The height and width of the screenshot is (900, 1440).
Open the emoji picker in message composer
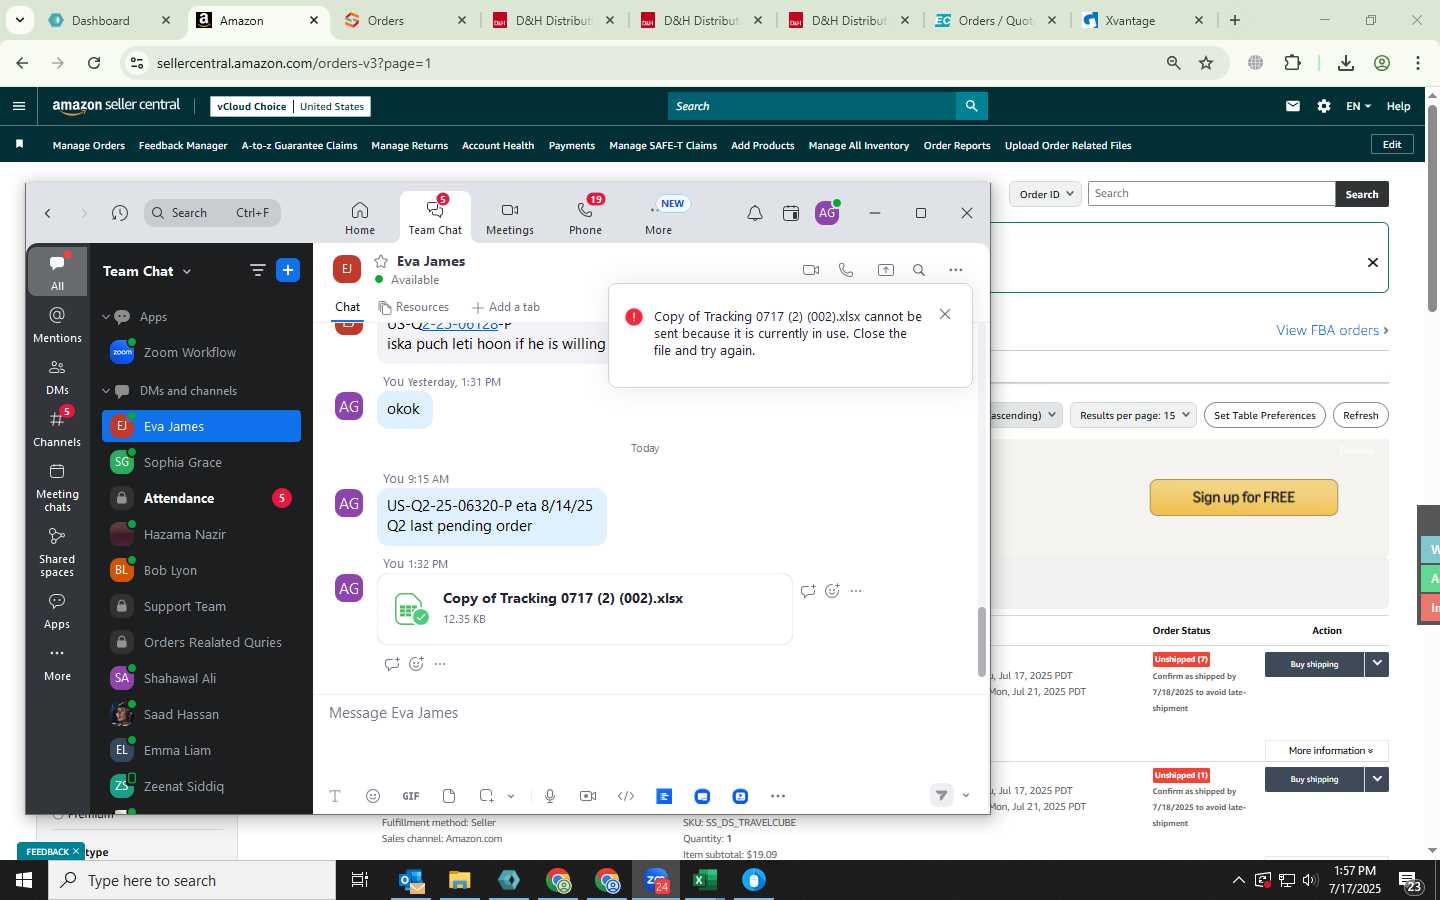[373, 796]
